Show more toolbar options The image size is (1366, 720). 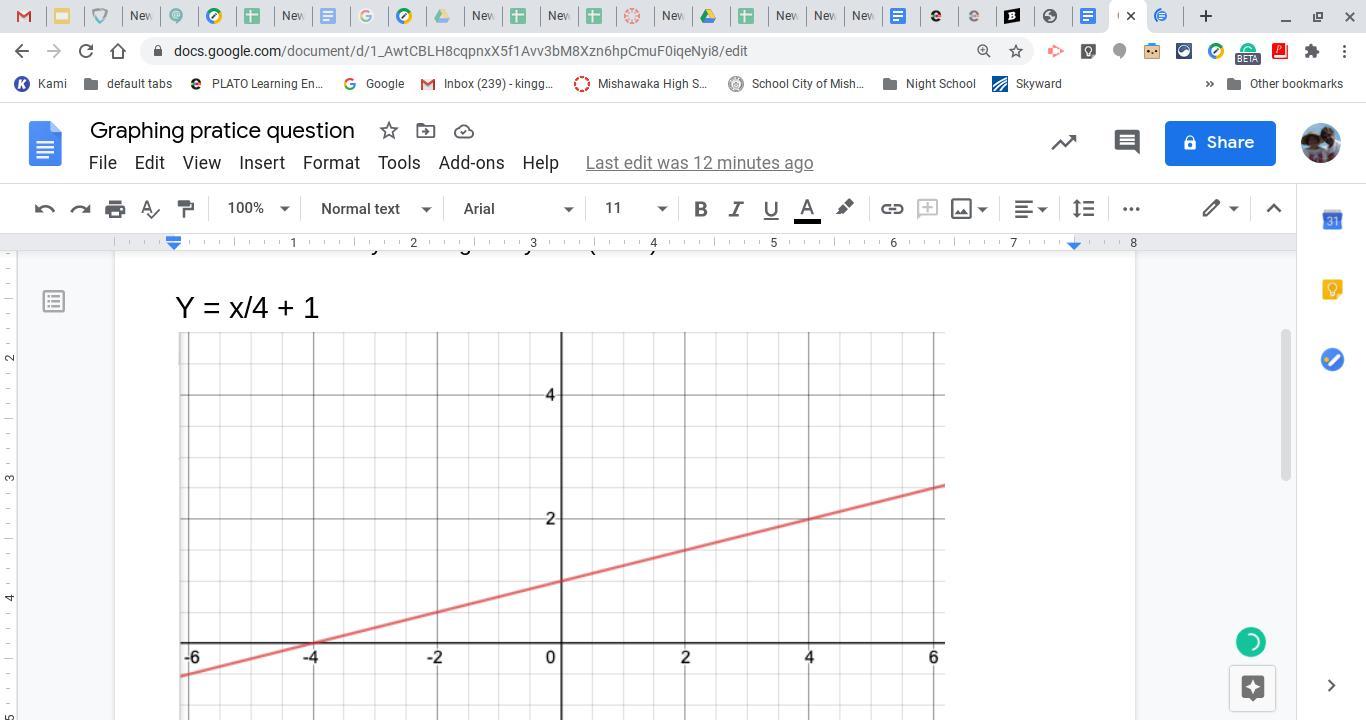point(1131,209)
